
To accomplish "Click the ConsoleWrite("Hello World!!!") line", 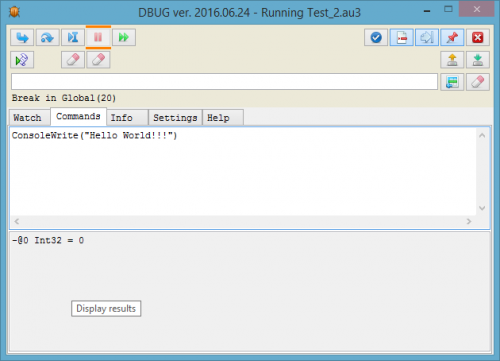I will click(x=95, y=136).
